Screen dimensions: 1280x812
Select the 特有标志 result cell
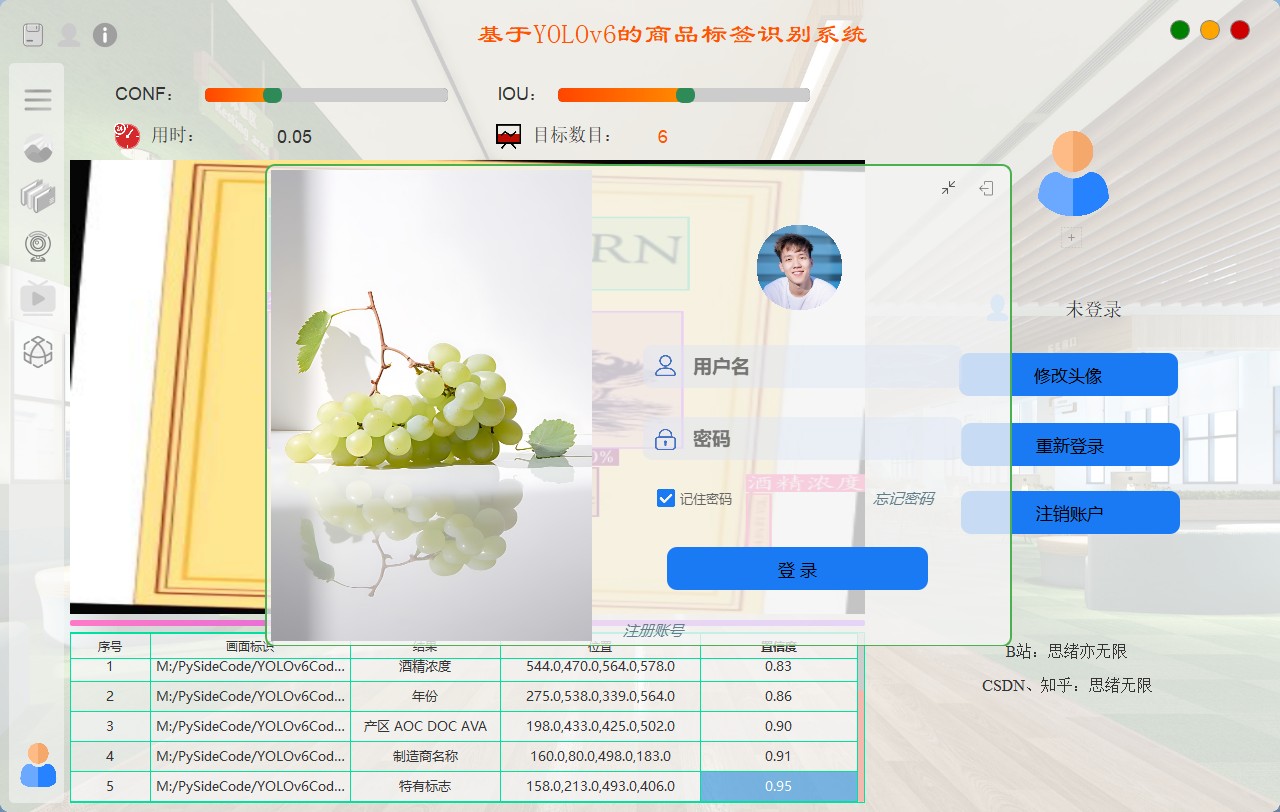[425, 786]
